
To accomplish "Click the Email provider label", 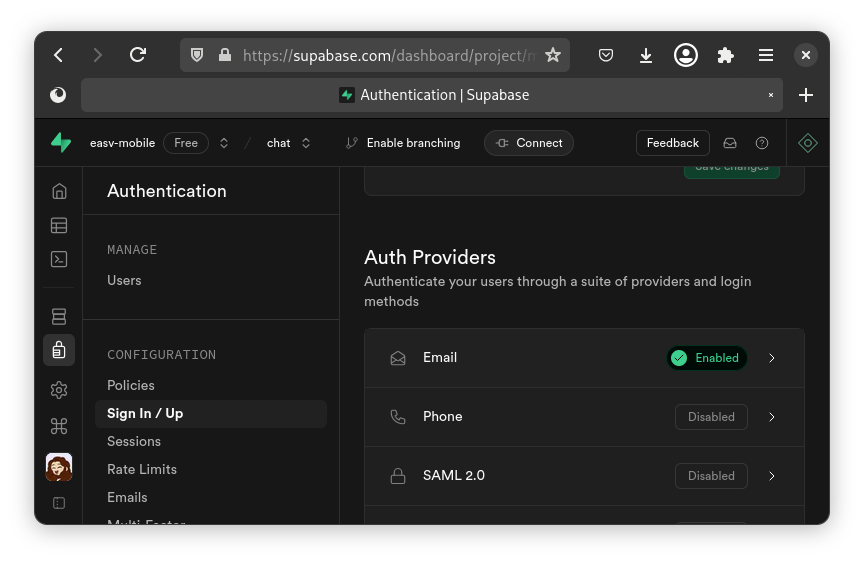I will (440, 358).
